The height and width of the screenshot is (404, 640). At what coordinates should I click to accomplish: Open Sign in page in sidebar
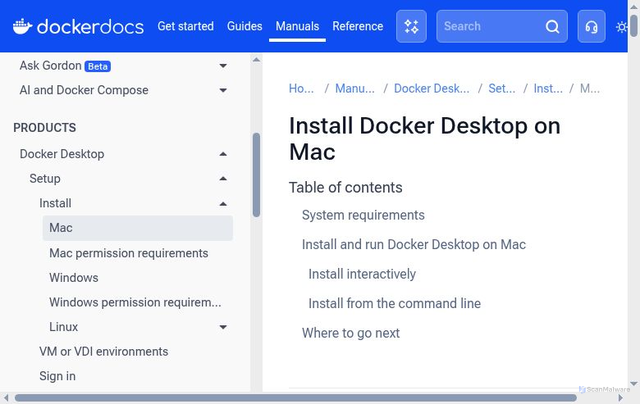pyautogui.click(x=58, y=376)
